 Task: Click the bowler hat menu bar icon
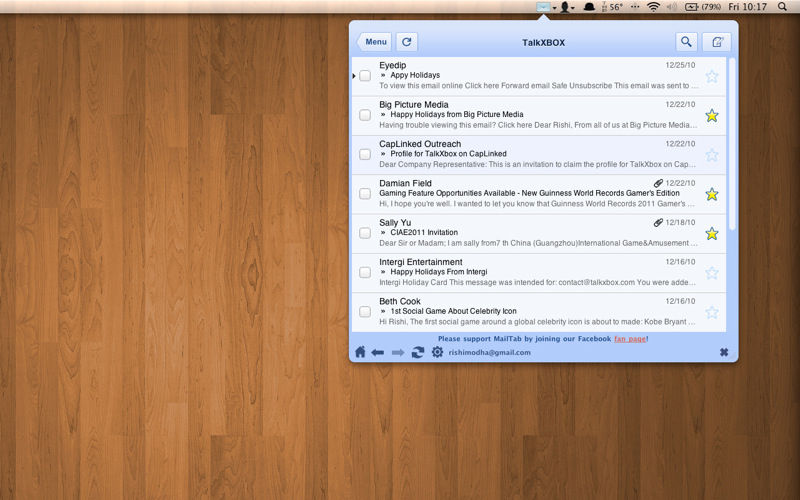[x=589, y=7]
